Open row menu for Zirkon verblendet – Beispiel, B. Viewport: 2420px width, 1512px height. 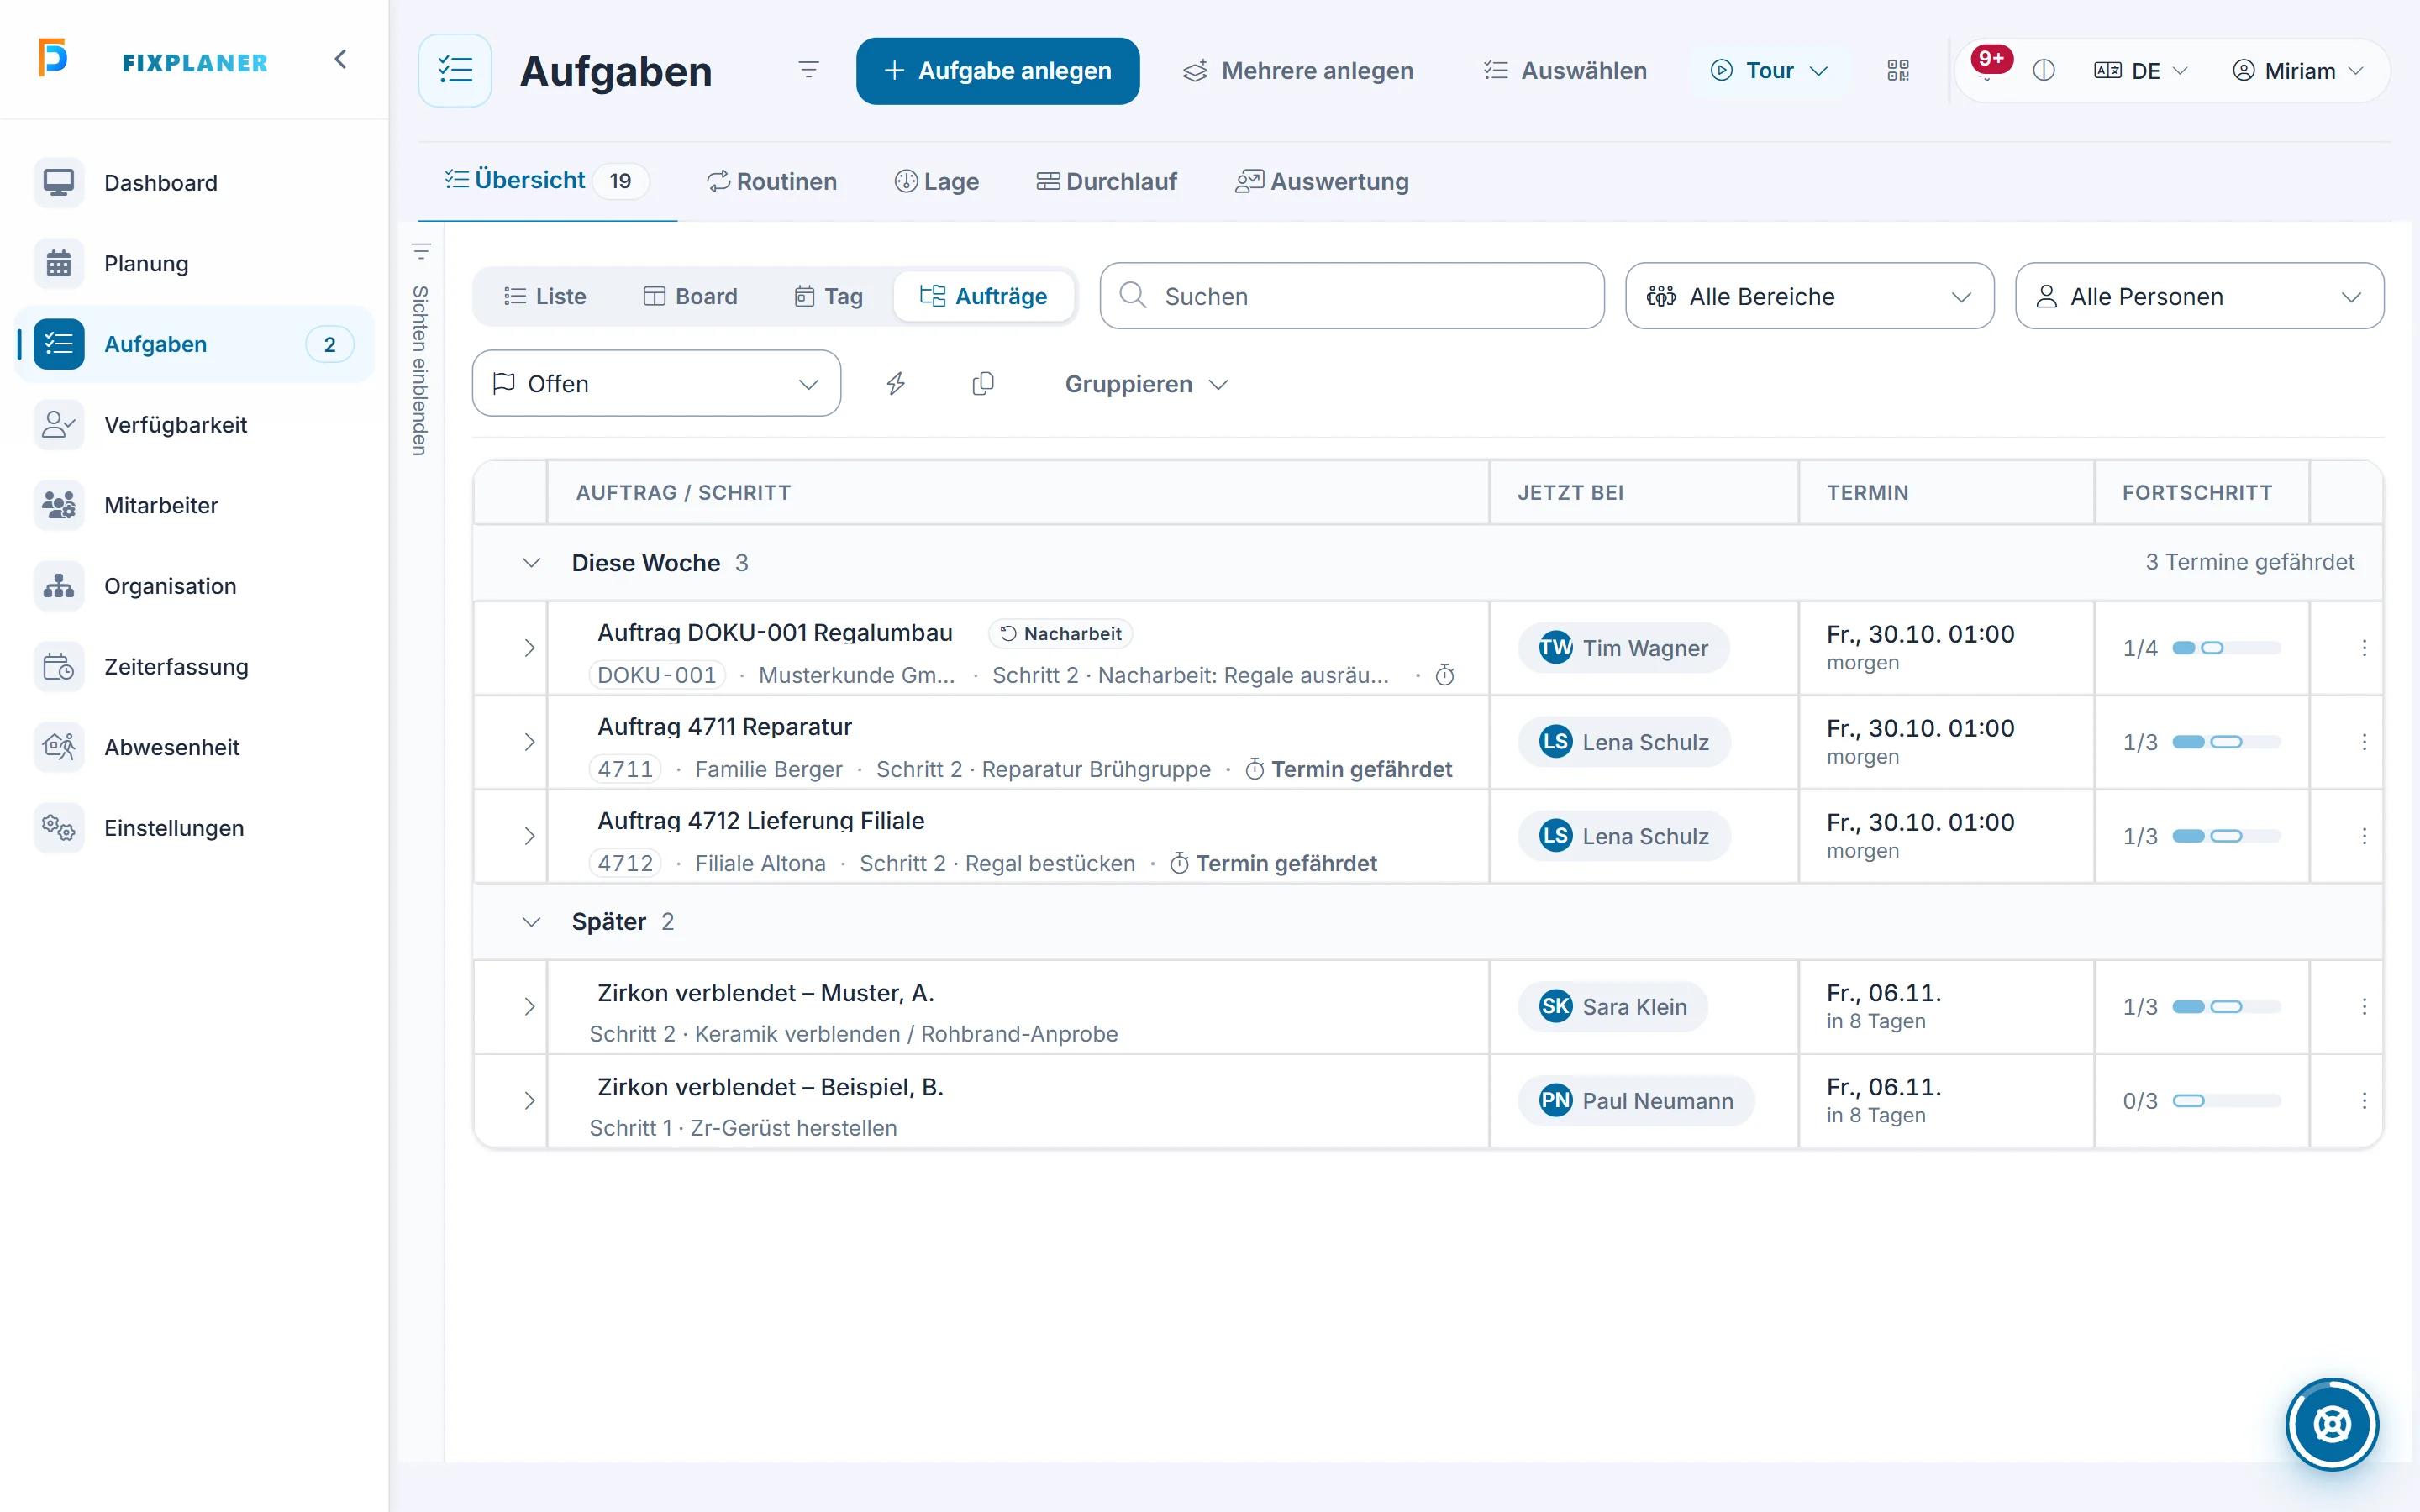pos(2364,1101)
